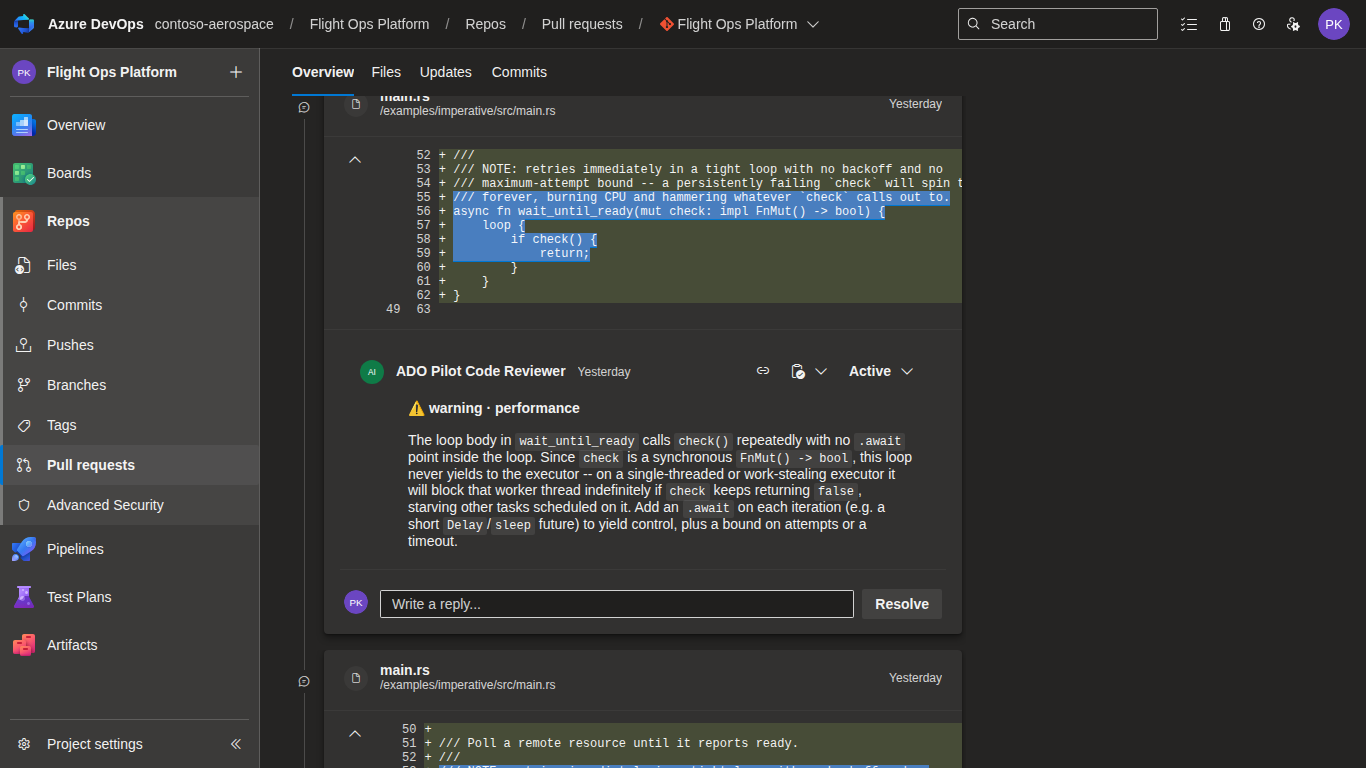Expand the Active status dropdown
Screen dimensions: 1366x768
point(881,371)
